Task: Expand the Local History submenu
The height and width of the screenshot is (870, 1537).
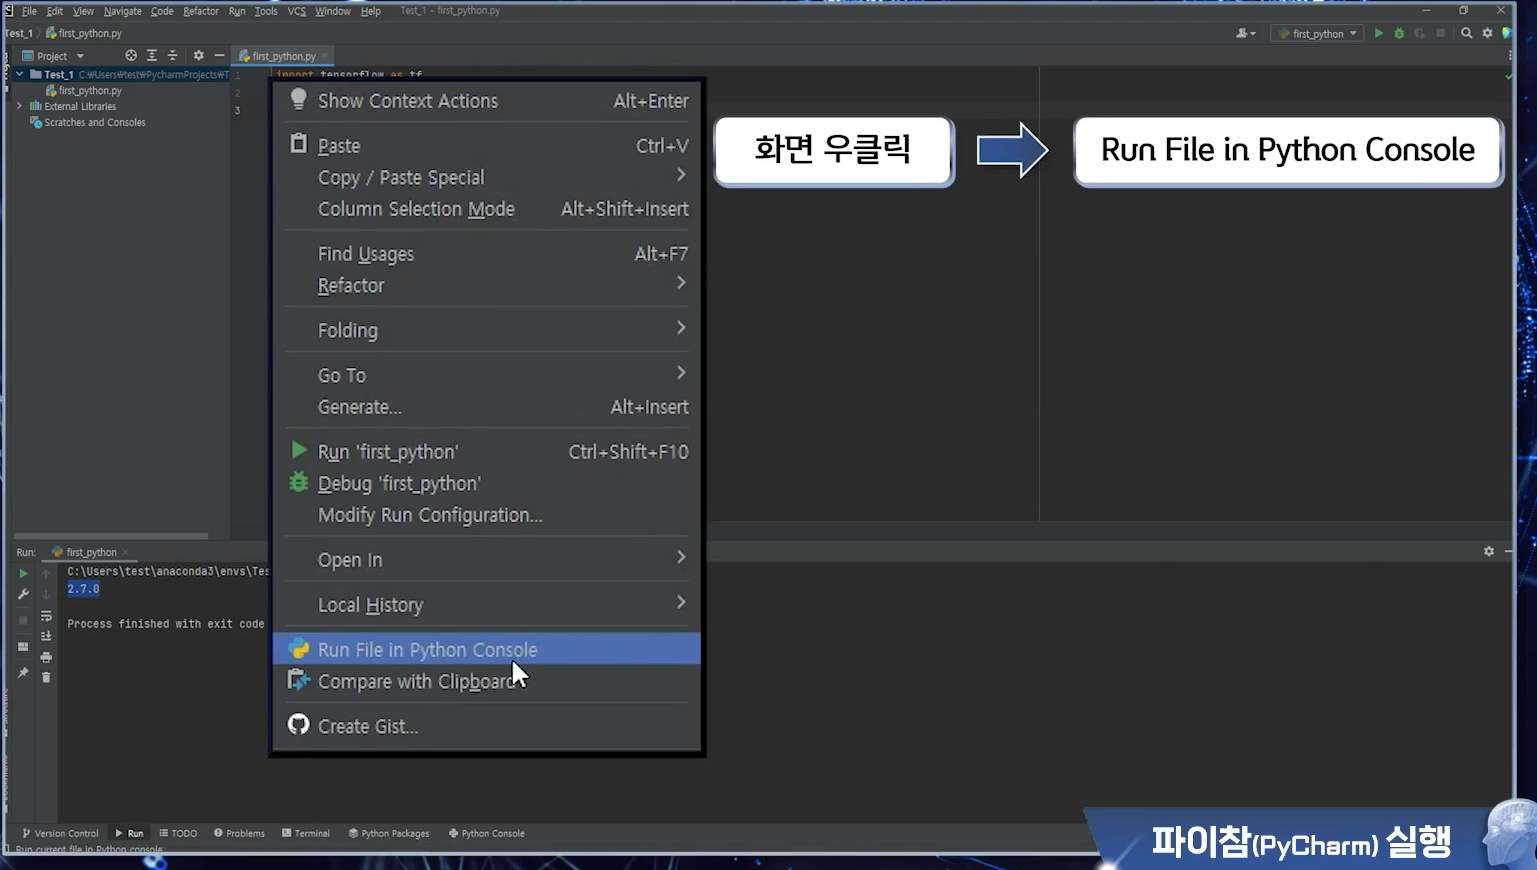Action: (486, 605)
